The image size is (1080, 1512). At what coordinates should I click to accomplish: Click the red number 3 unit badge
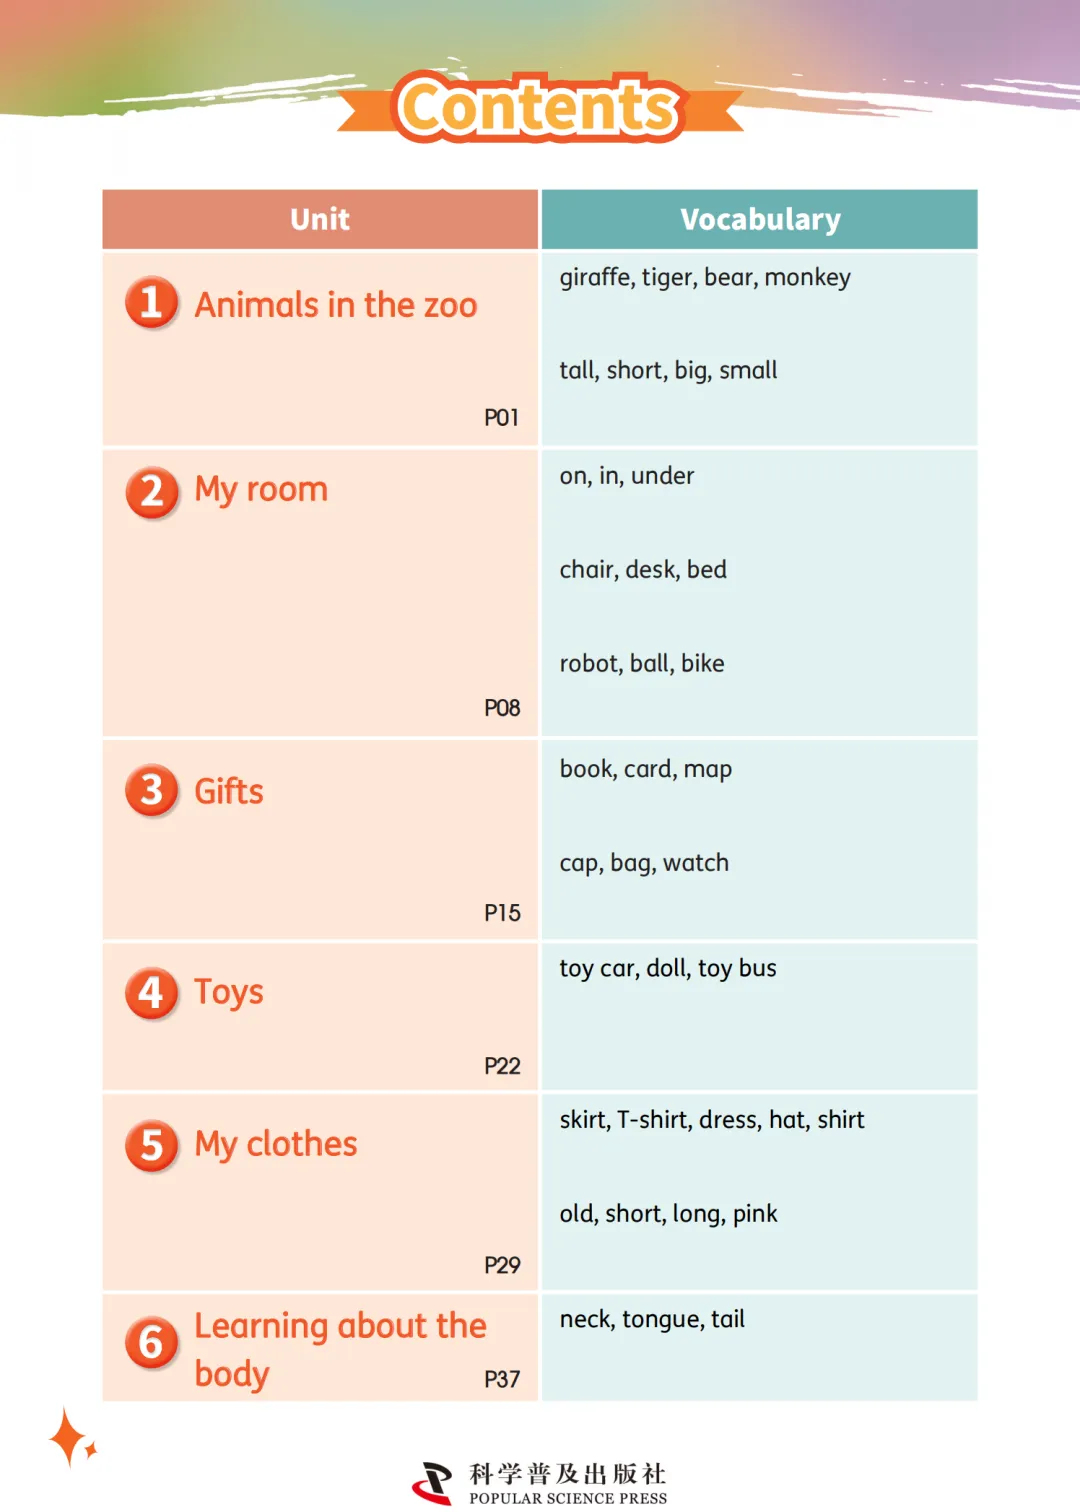[x=152, y=791]
